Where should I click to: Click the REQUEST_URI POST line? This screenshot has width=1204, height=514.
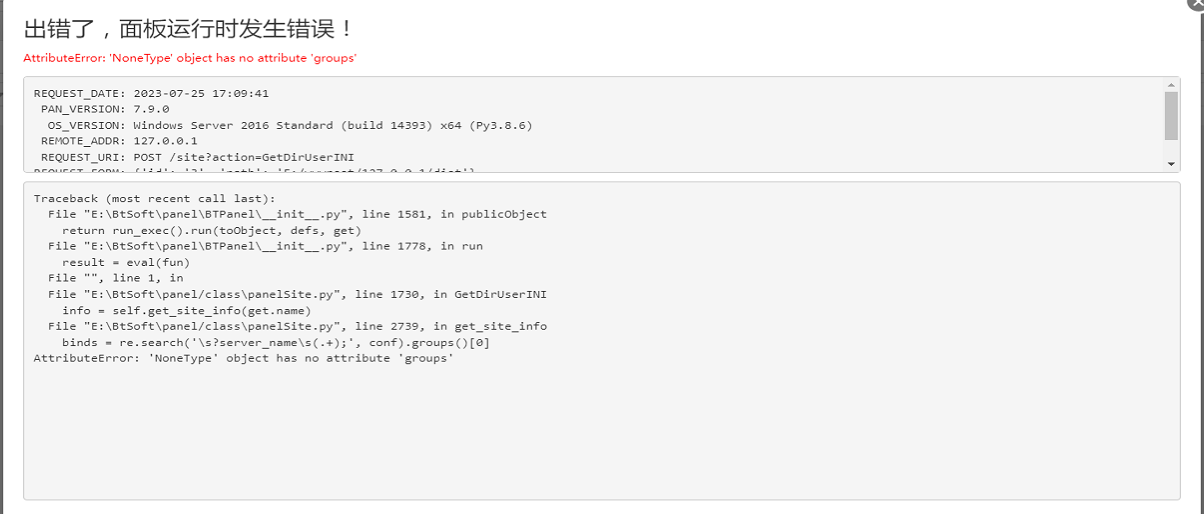[x=197, y=157]
